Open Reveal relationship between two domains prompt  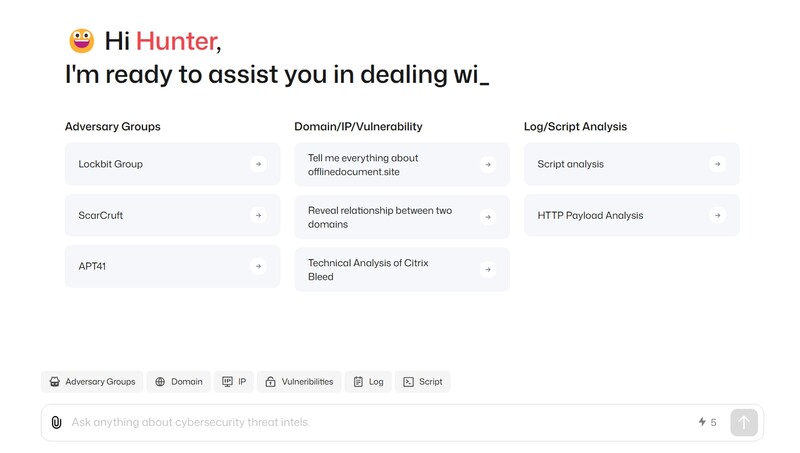pos(390,217)
